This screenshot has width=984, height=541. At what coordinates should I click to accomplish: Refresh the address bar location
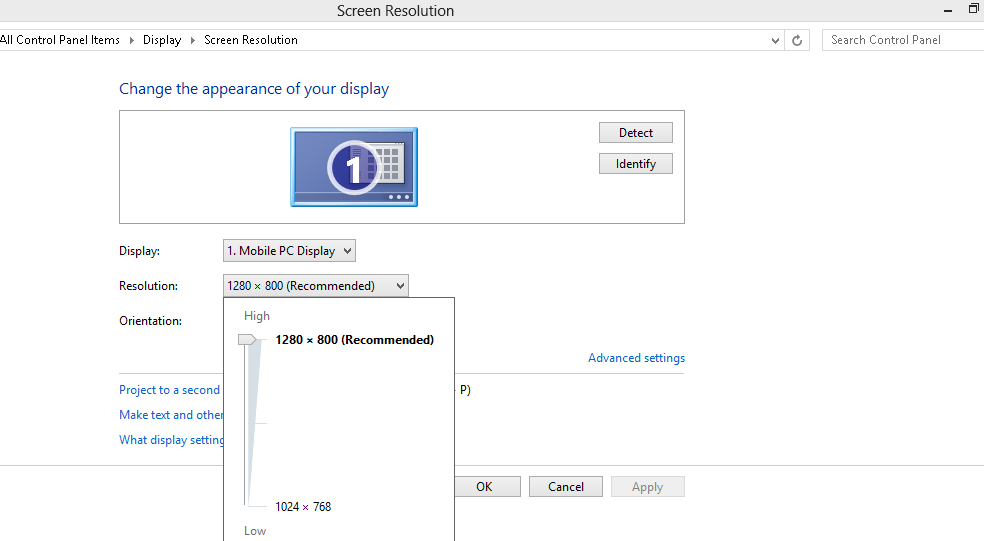pos(797,40)
